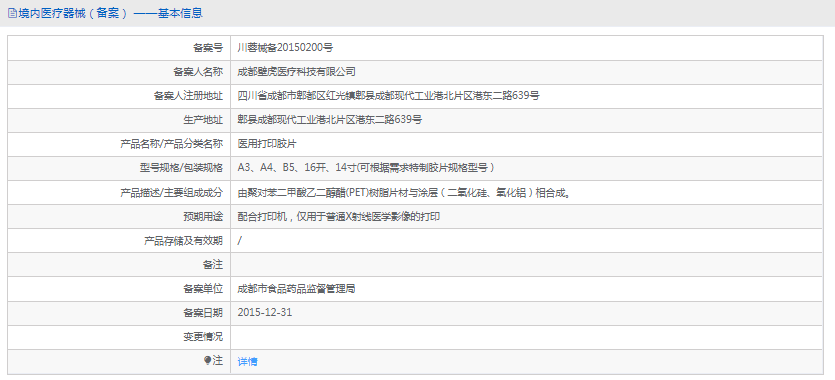The image size is (835, 380).
Task: Click the 备案号 label cell
Action: pyautogui.click(x=119, y=48)
